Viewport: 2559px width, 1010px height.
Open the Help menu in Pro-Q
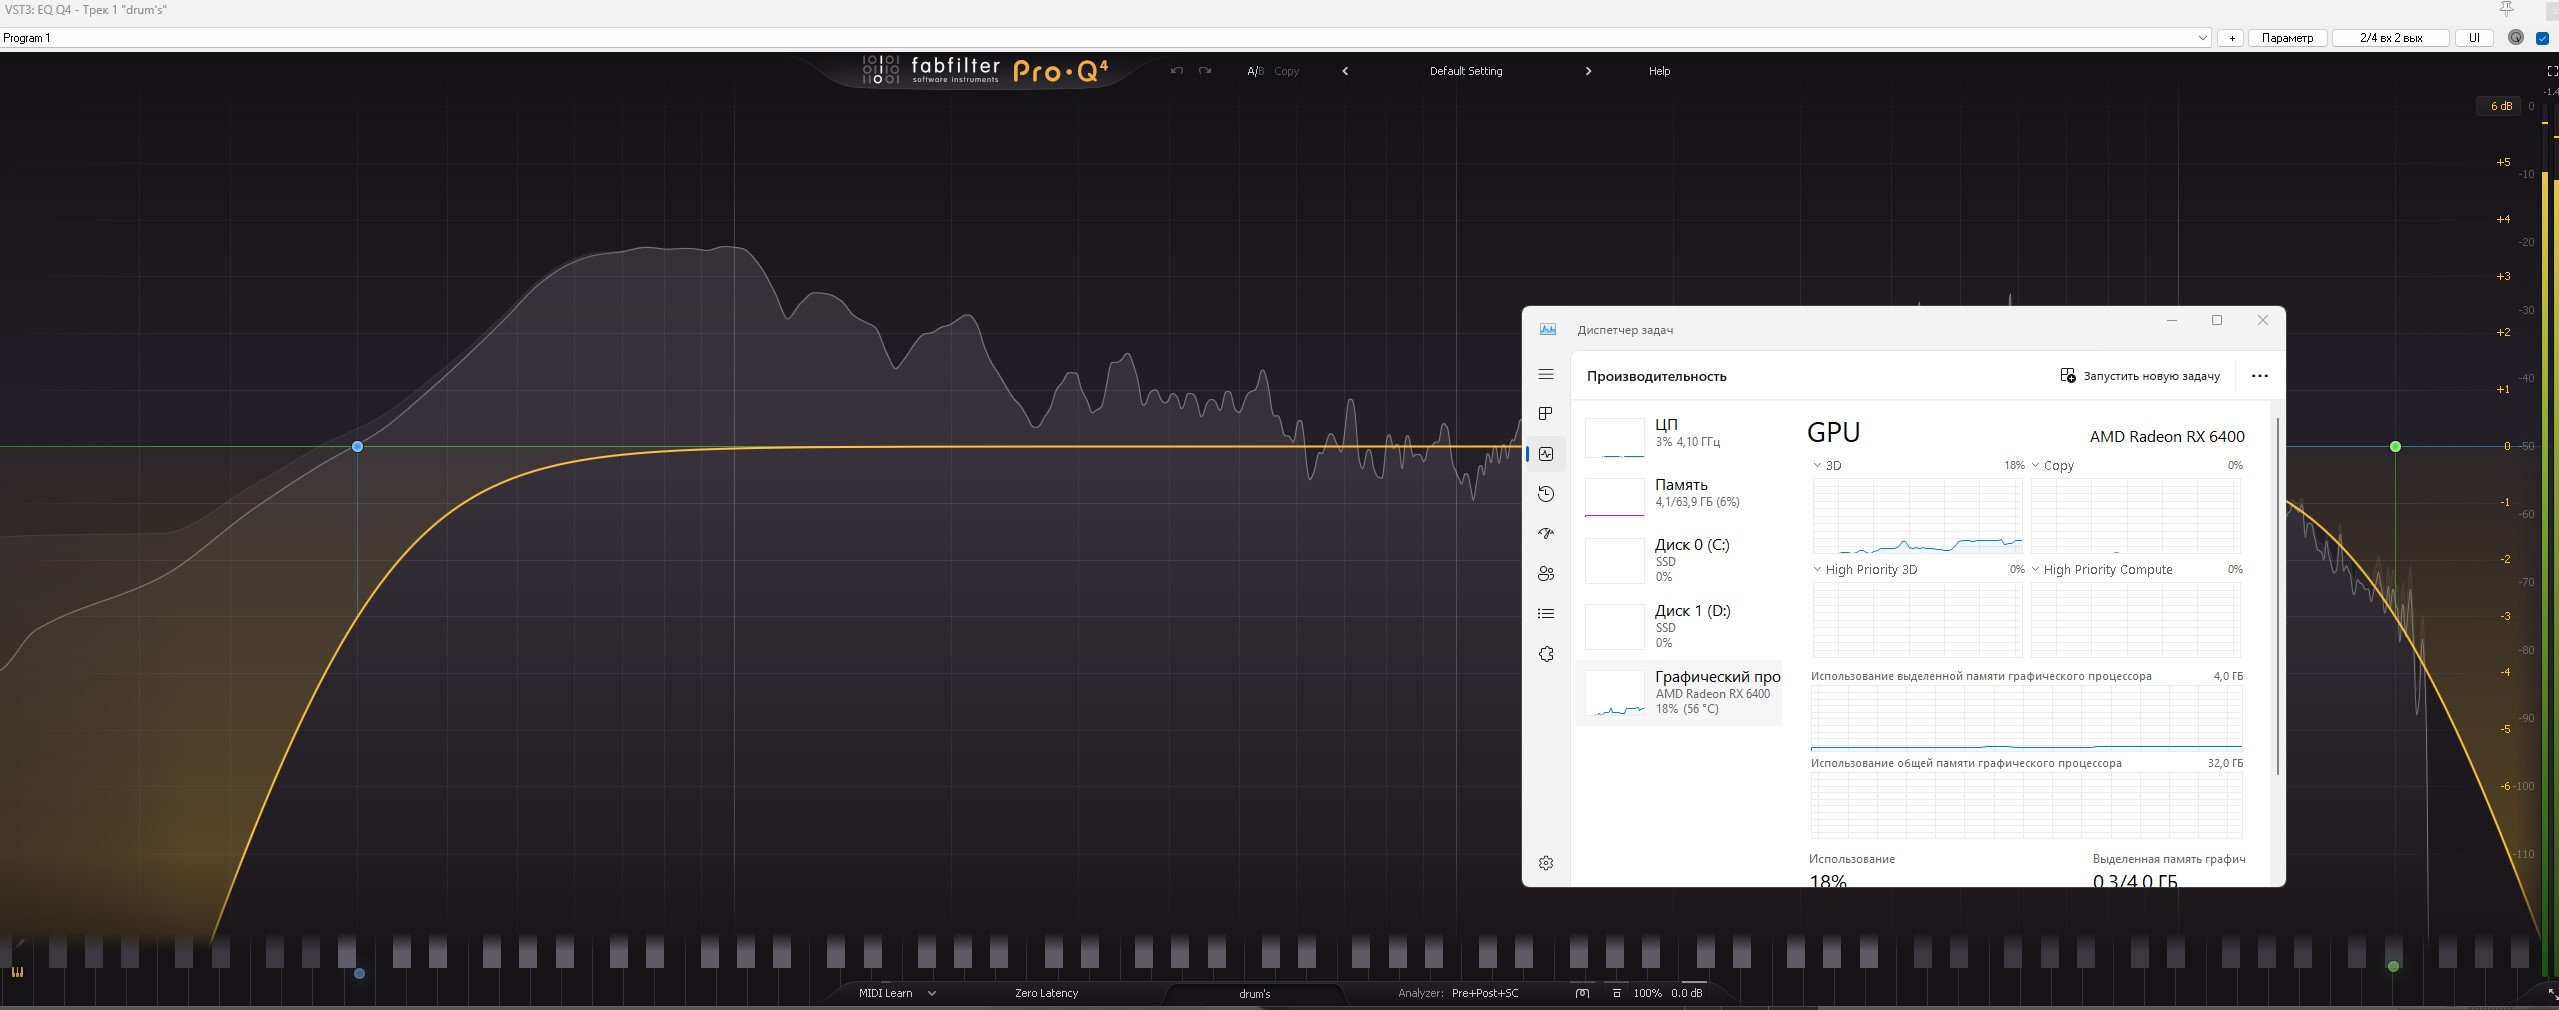click(1659, 71)
